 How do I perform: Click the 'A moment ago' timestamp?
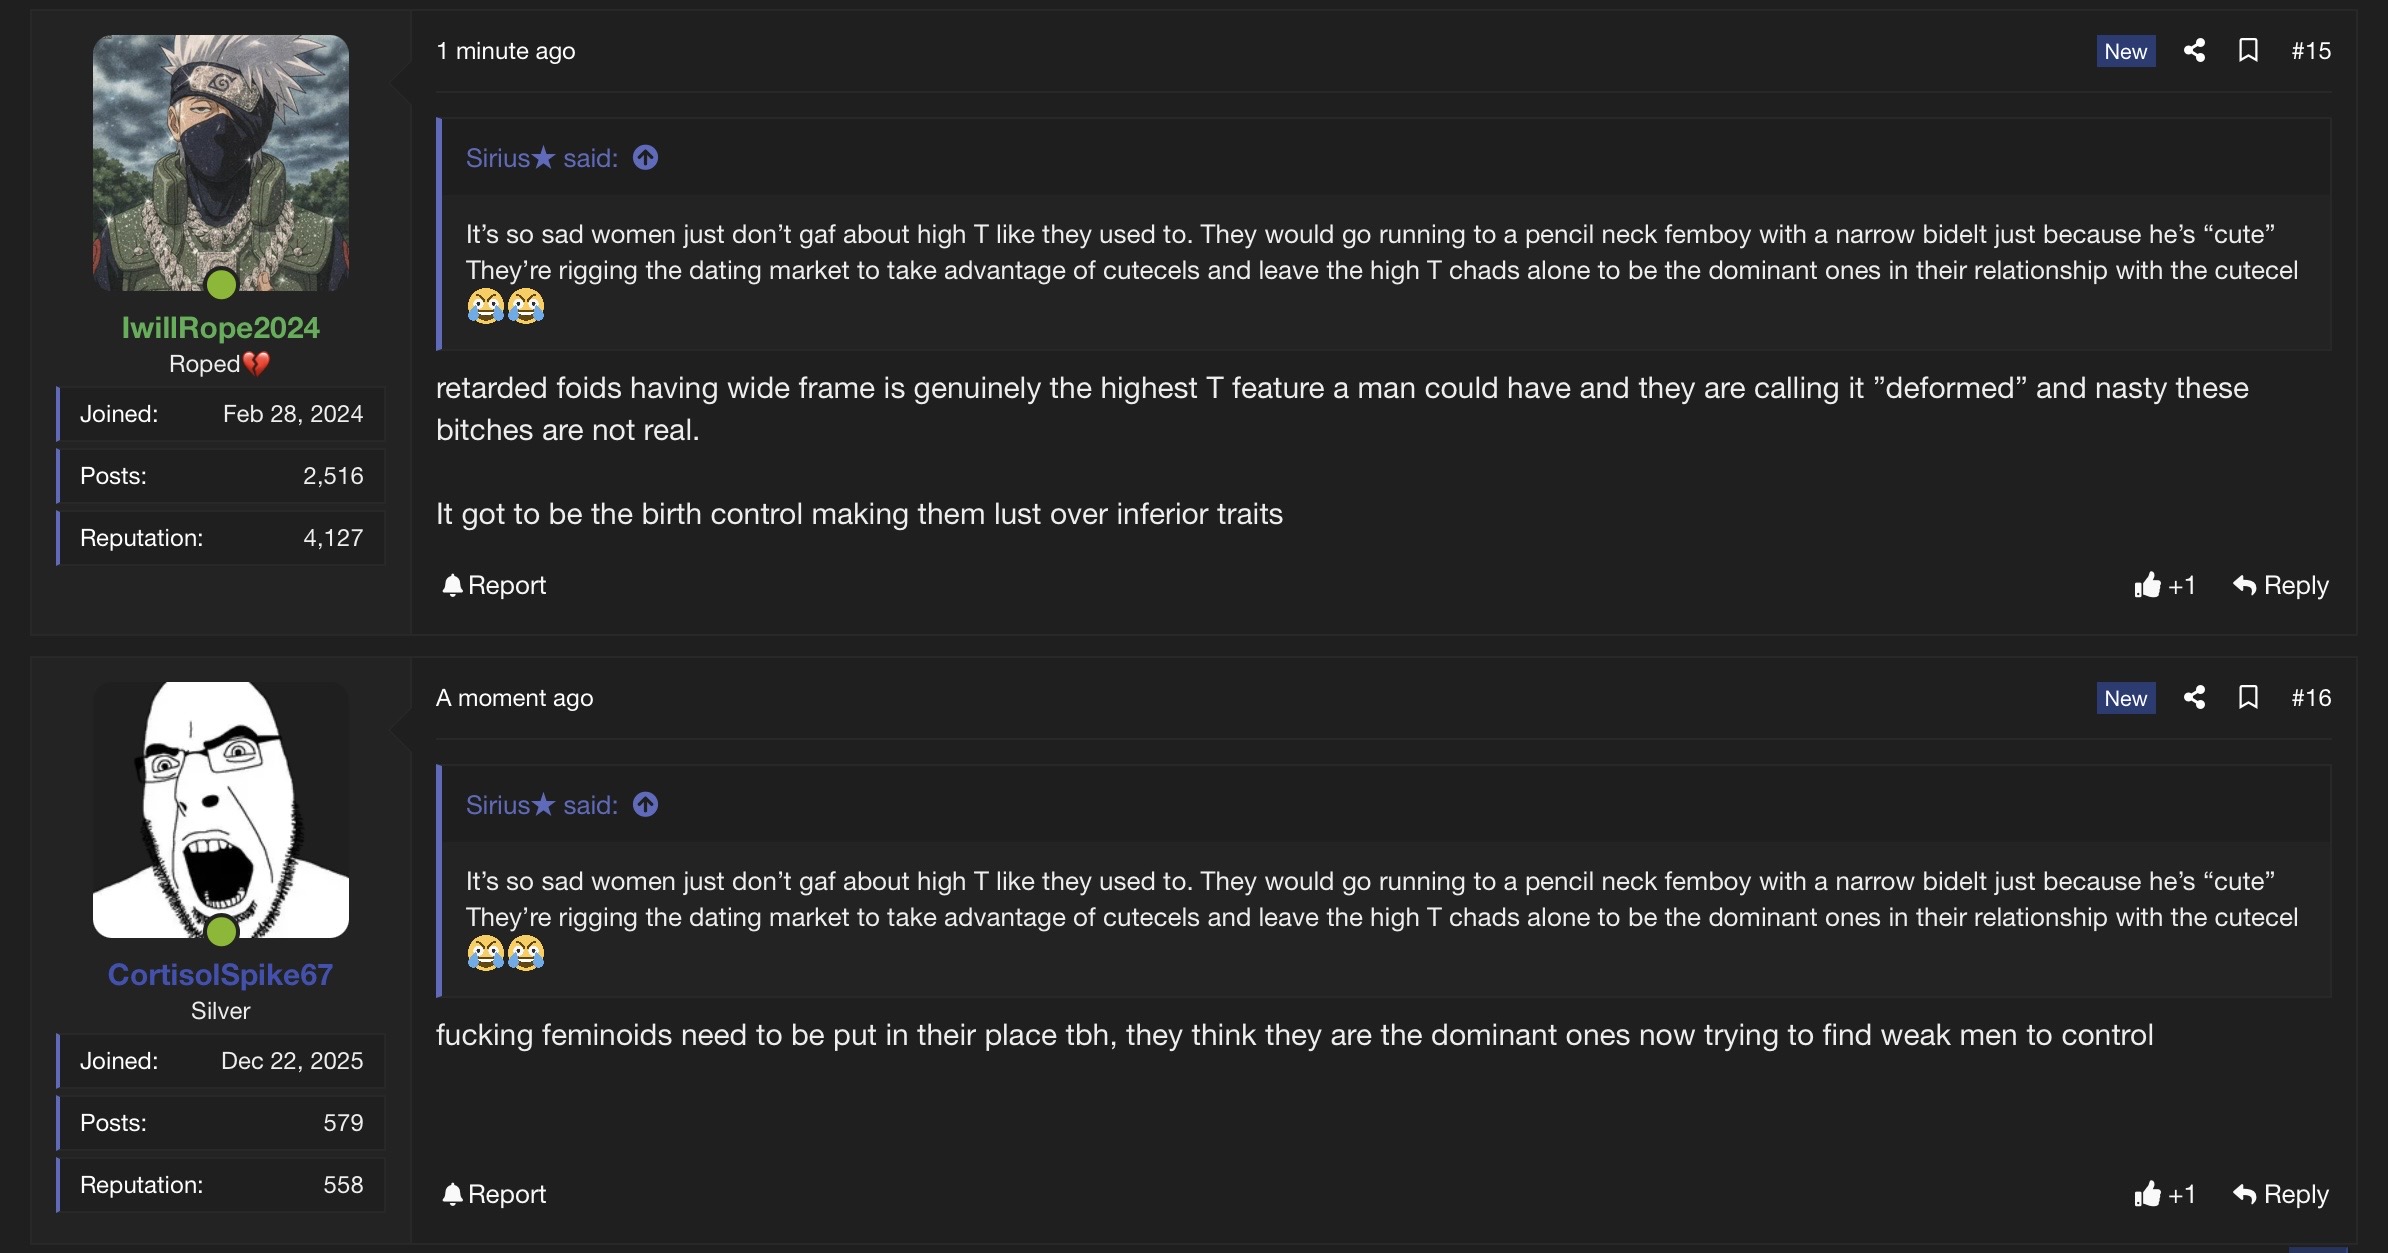[x=514, y=698]
